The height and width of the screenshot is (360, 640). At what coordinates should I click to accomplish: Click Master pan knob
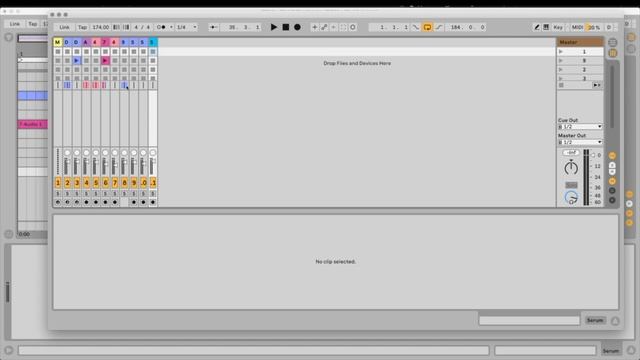coord(571,167)
